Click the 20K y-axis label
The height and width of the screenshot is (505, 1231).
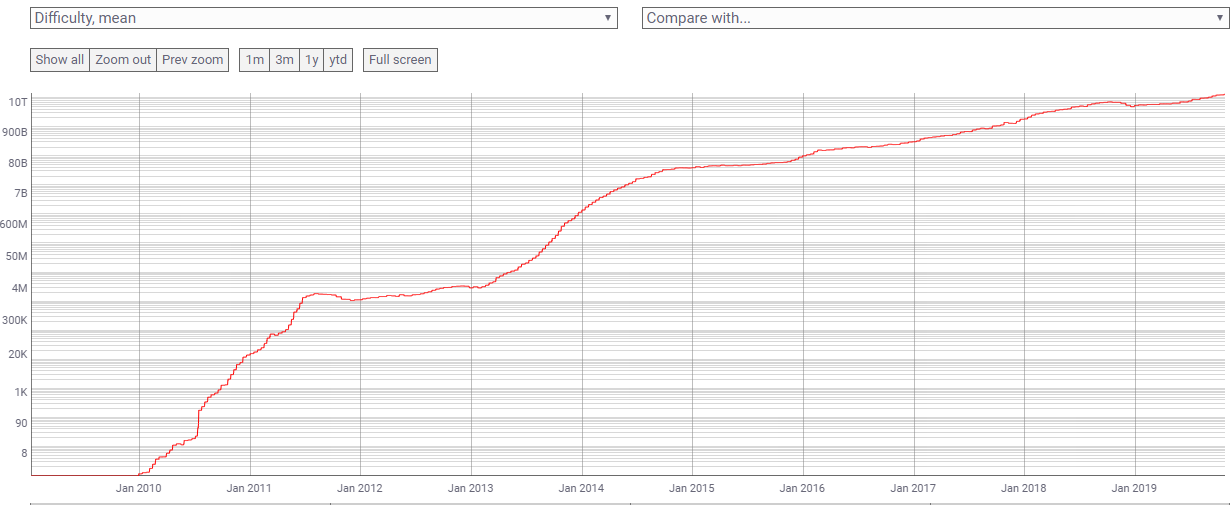click(17, 355)
